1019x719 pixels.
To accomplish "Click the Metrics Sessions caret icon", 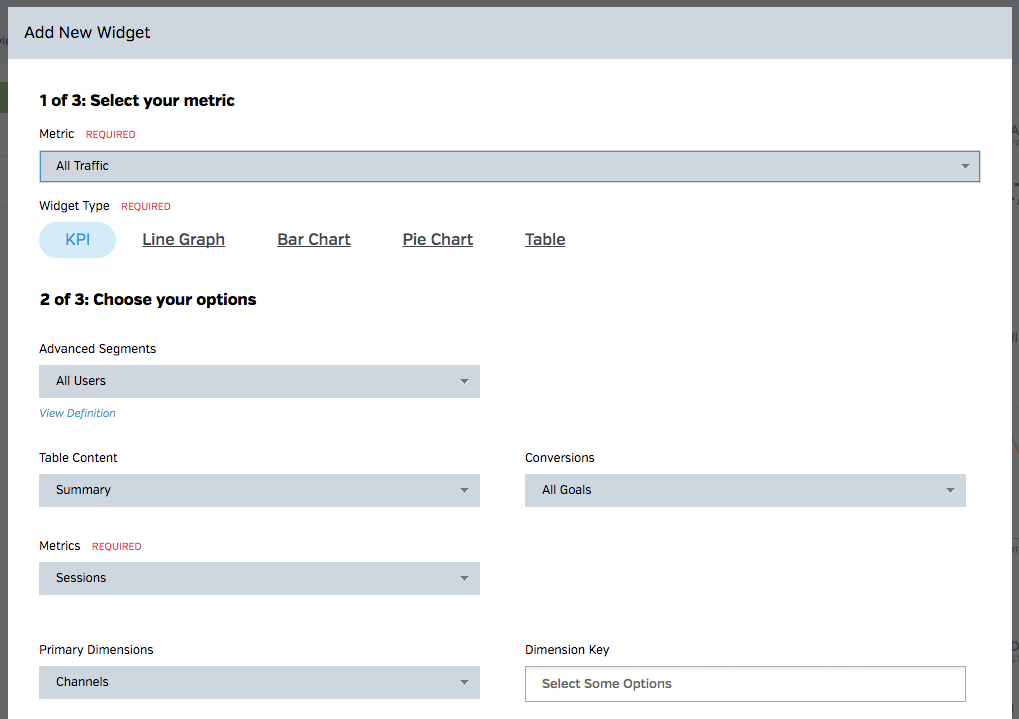I will click(464, 578).
